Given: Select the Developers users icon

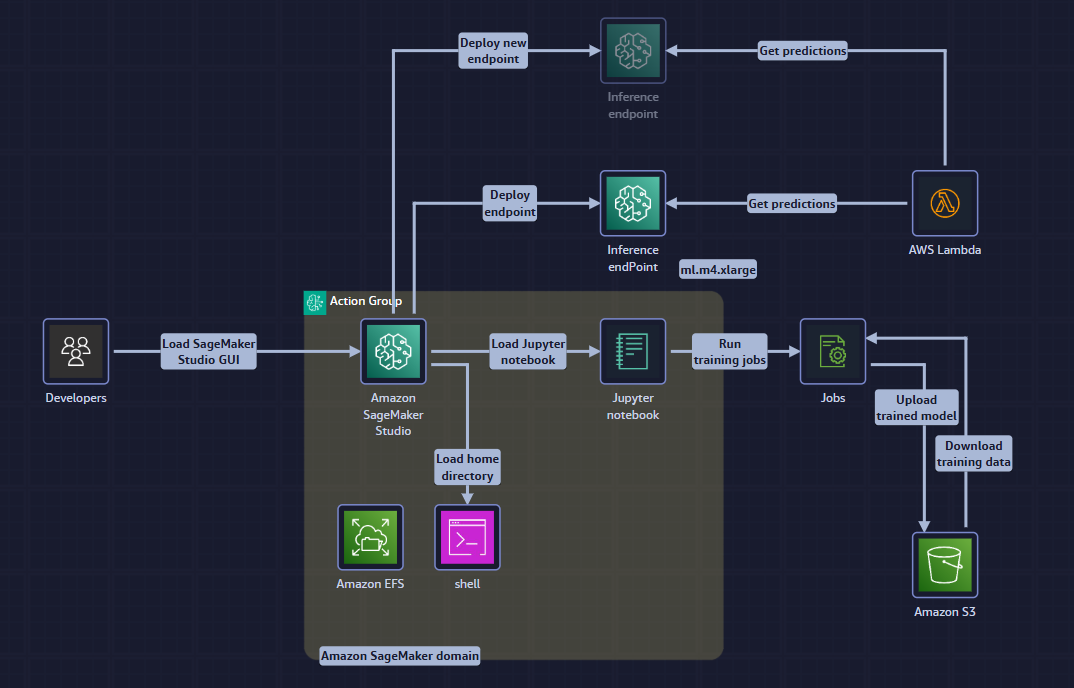Looking at the screenshot, I should [x=76, y=352].
